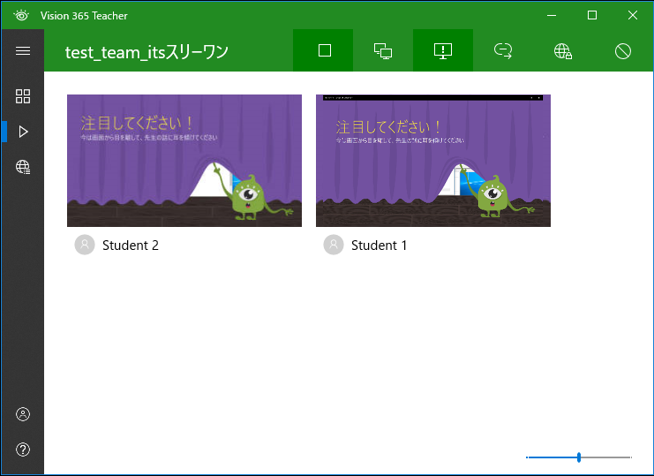This screenshot has width=654, height=476.
Task: Minimize the Vision 365 Teacher window
Action: (x=551, y=15)
